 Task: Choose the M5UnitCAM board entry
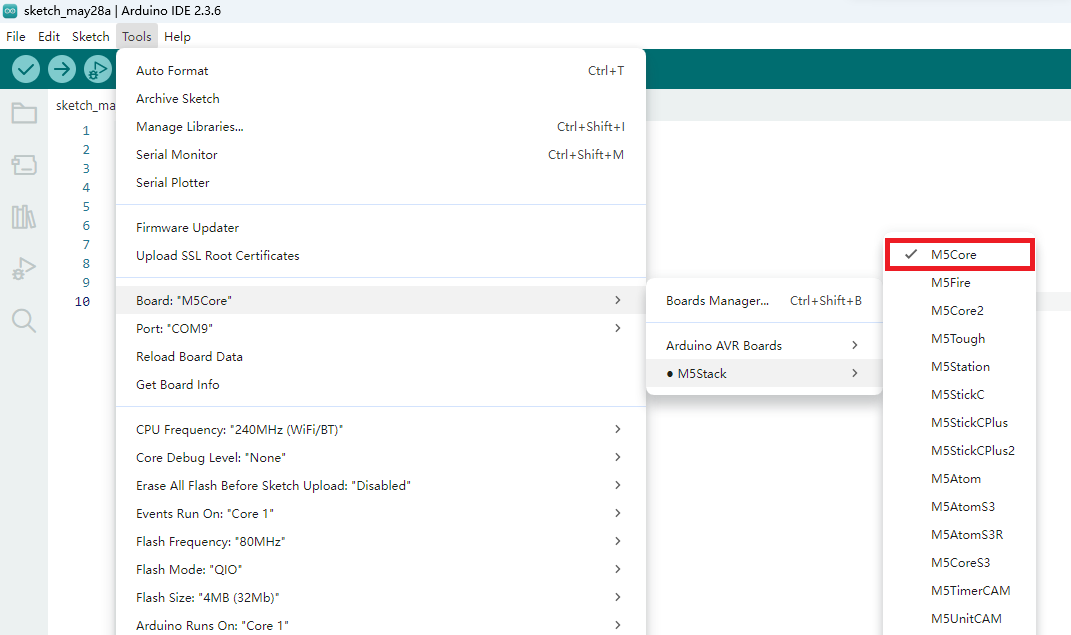(x=960, y=619)
